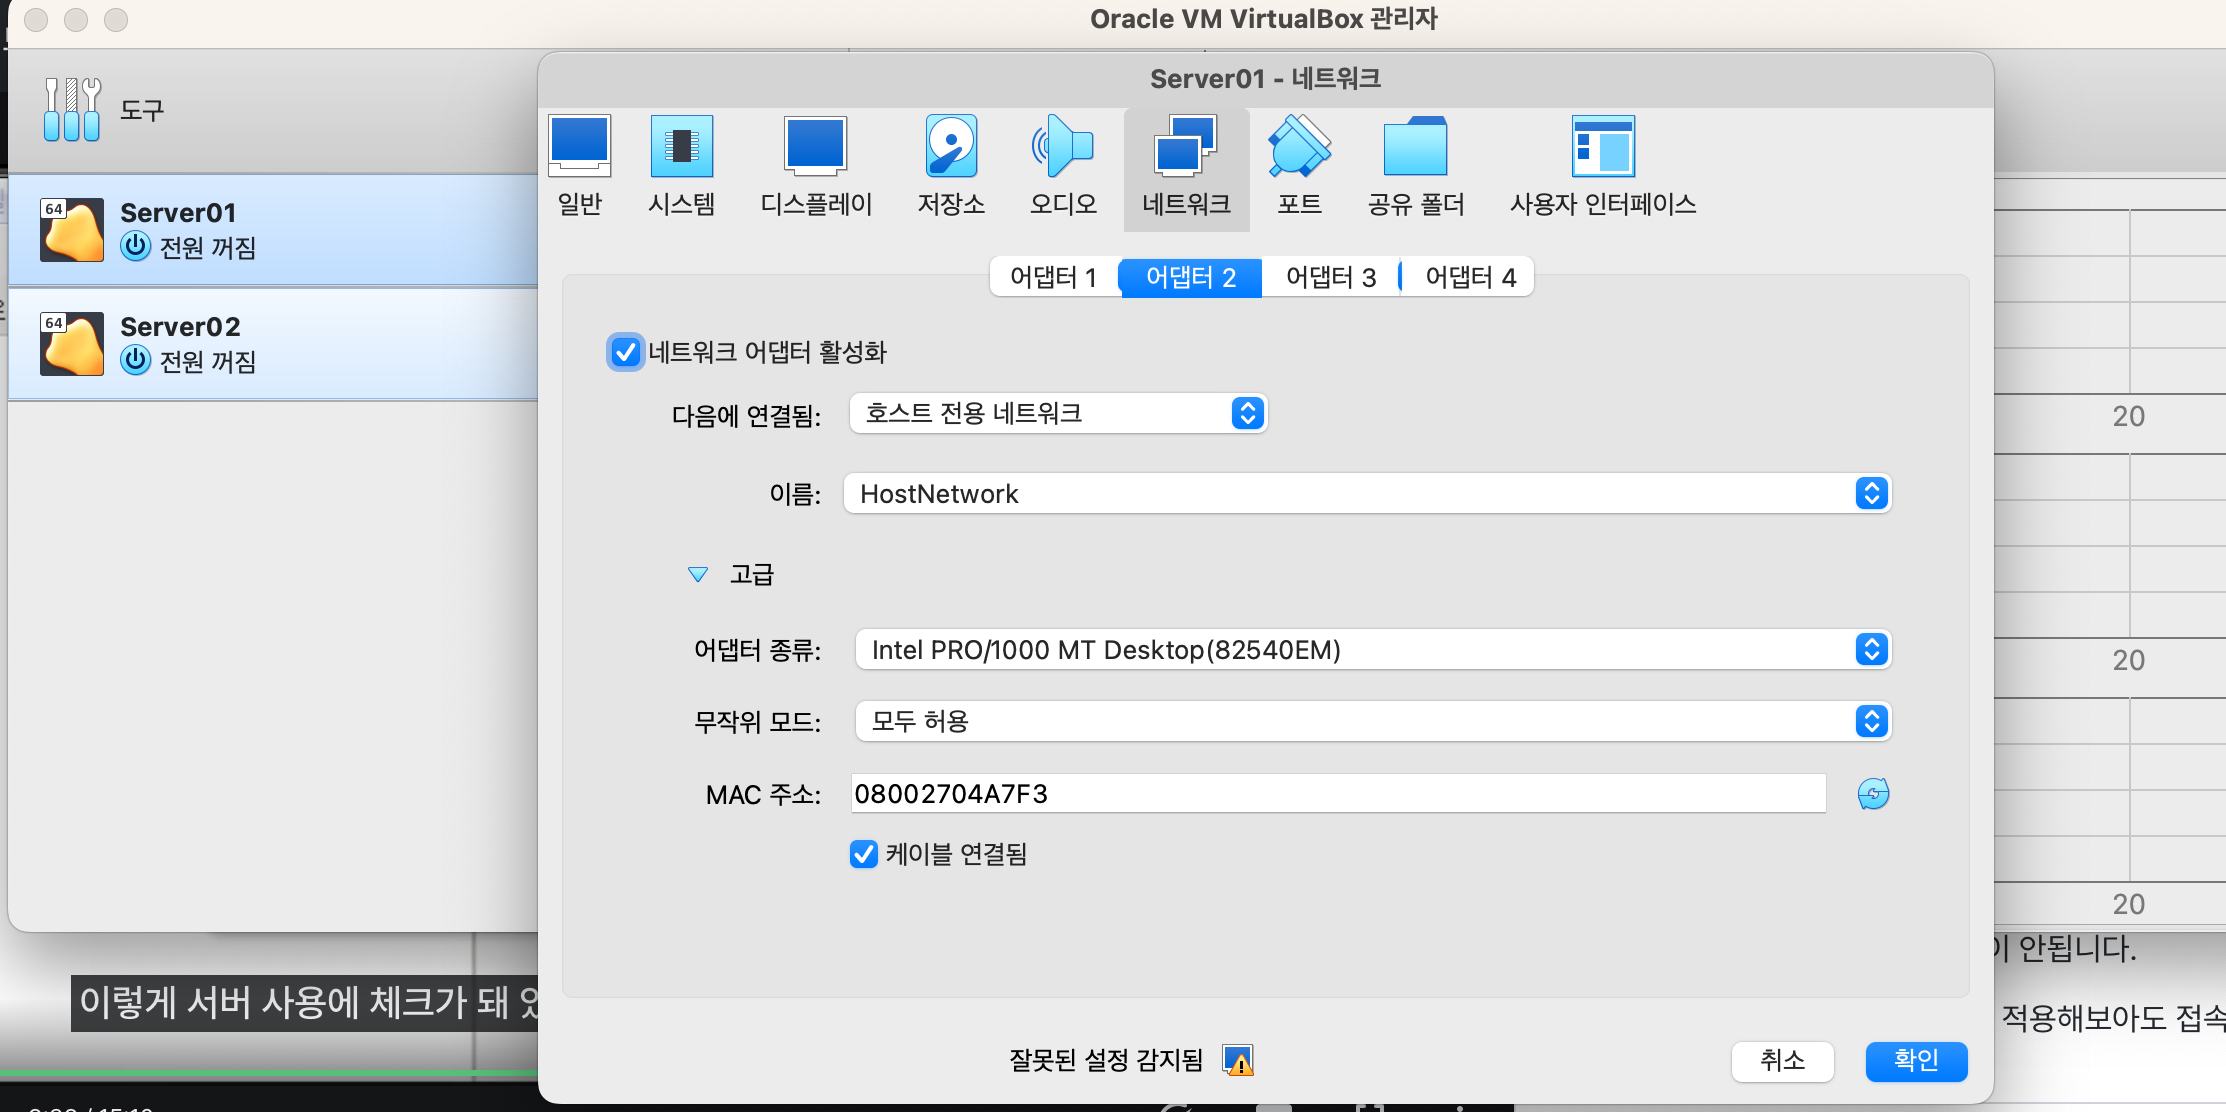Open the 포트 (Ports) settings icon
The image size is (2226, 1112).
click(1299, 148)
